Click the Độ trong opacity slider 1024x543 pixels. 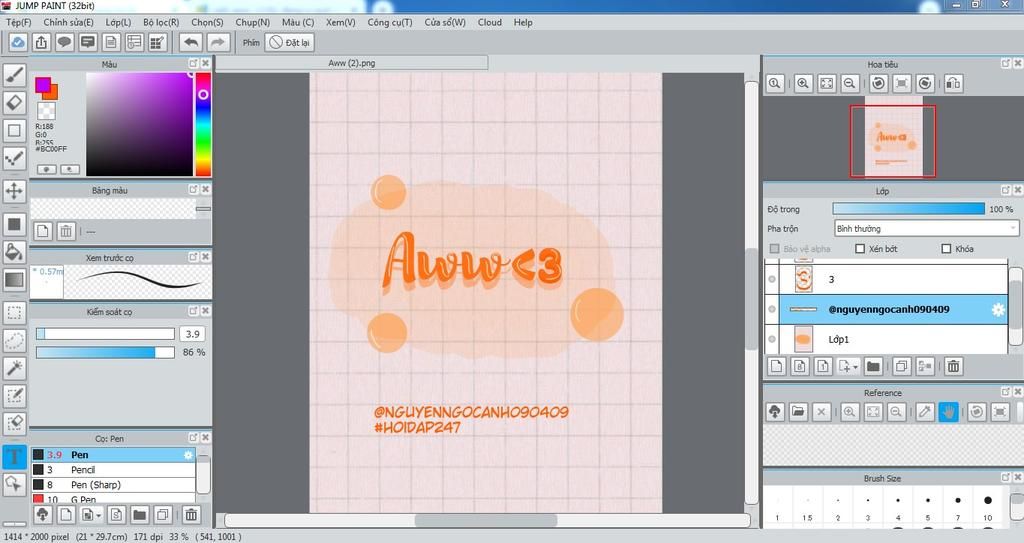point(908,209)
